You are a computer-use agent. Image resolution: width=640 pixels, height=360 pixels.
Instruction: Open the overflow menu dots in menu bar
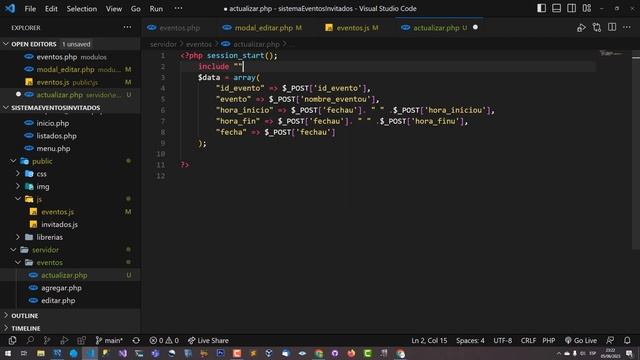(178, 8)
